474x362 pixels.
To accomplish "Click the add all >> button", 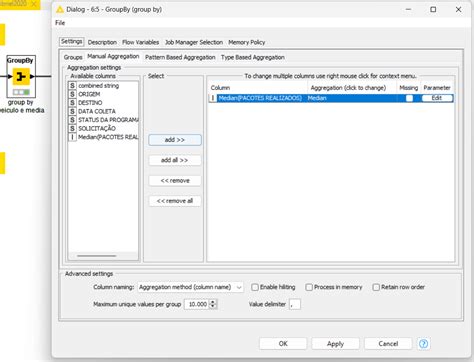I will point(175,160).
